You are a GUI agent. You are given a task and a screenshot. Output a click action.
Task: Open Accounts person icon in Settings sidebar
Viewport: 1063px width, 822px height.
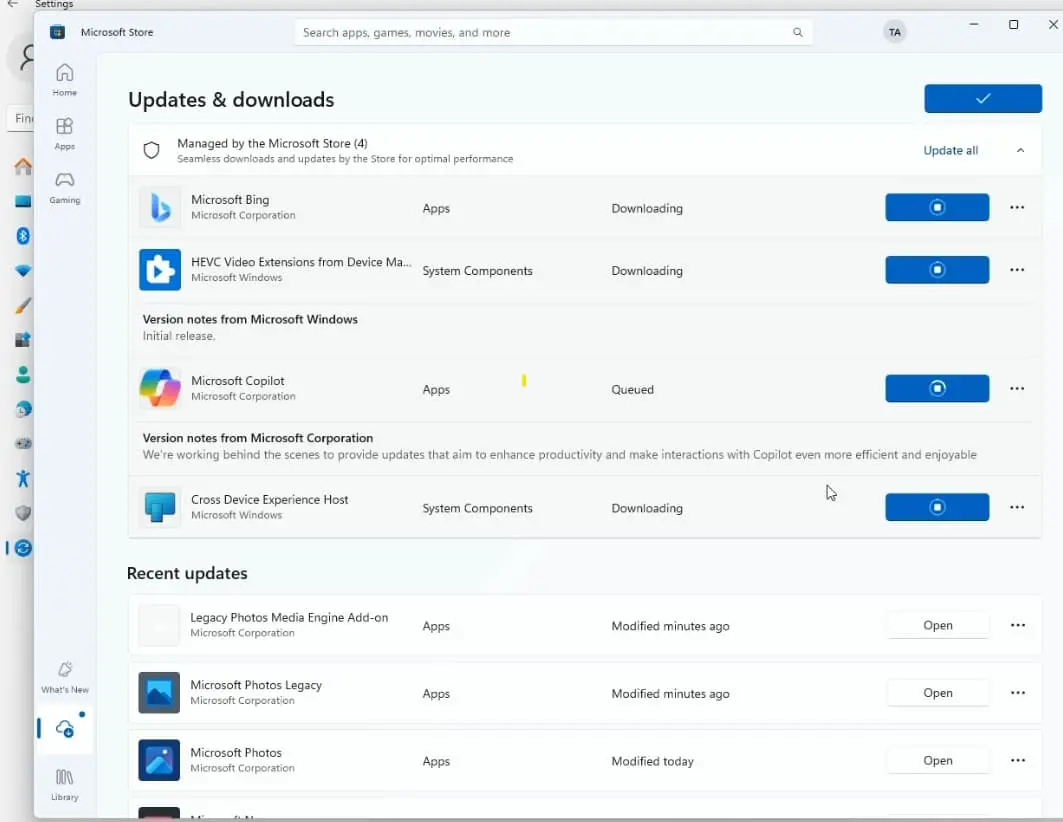coord(23,375)
